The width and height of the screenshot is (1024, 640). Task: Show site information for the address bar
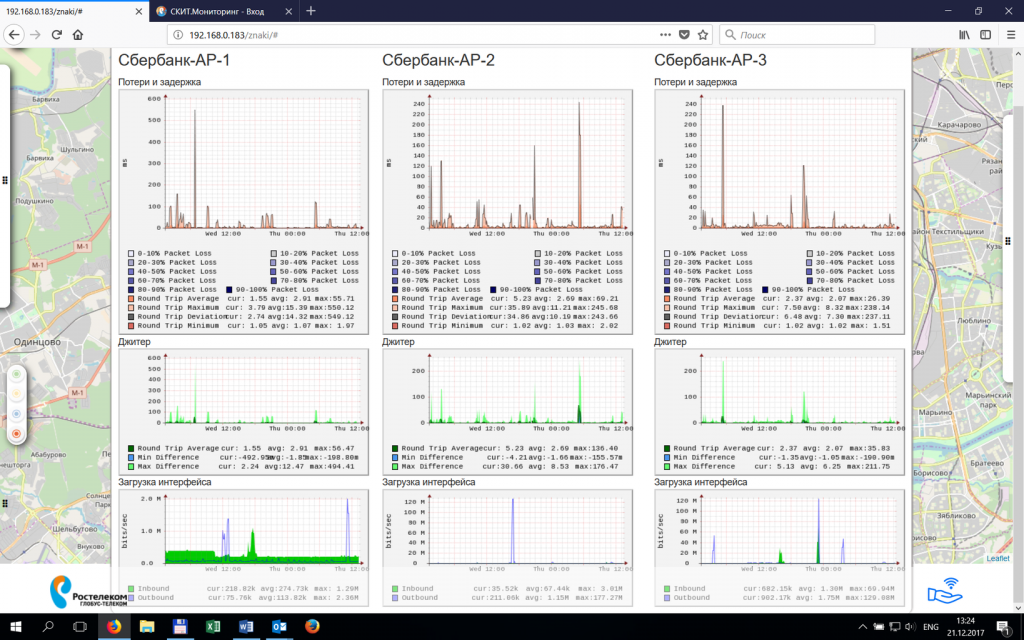pos(178,35)
